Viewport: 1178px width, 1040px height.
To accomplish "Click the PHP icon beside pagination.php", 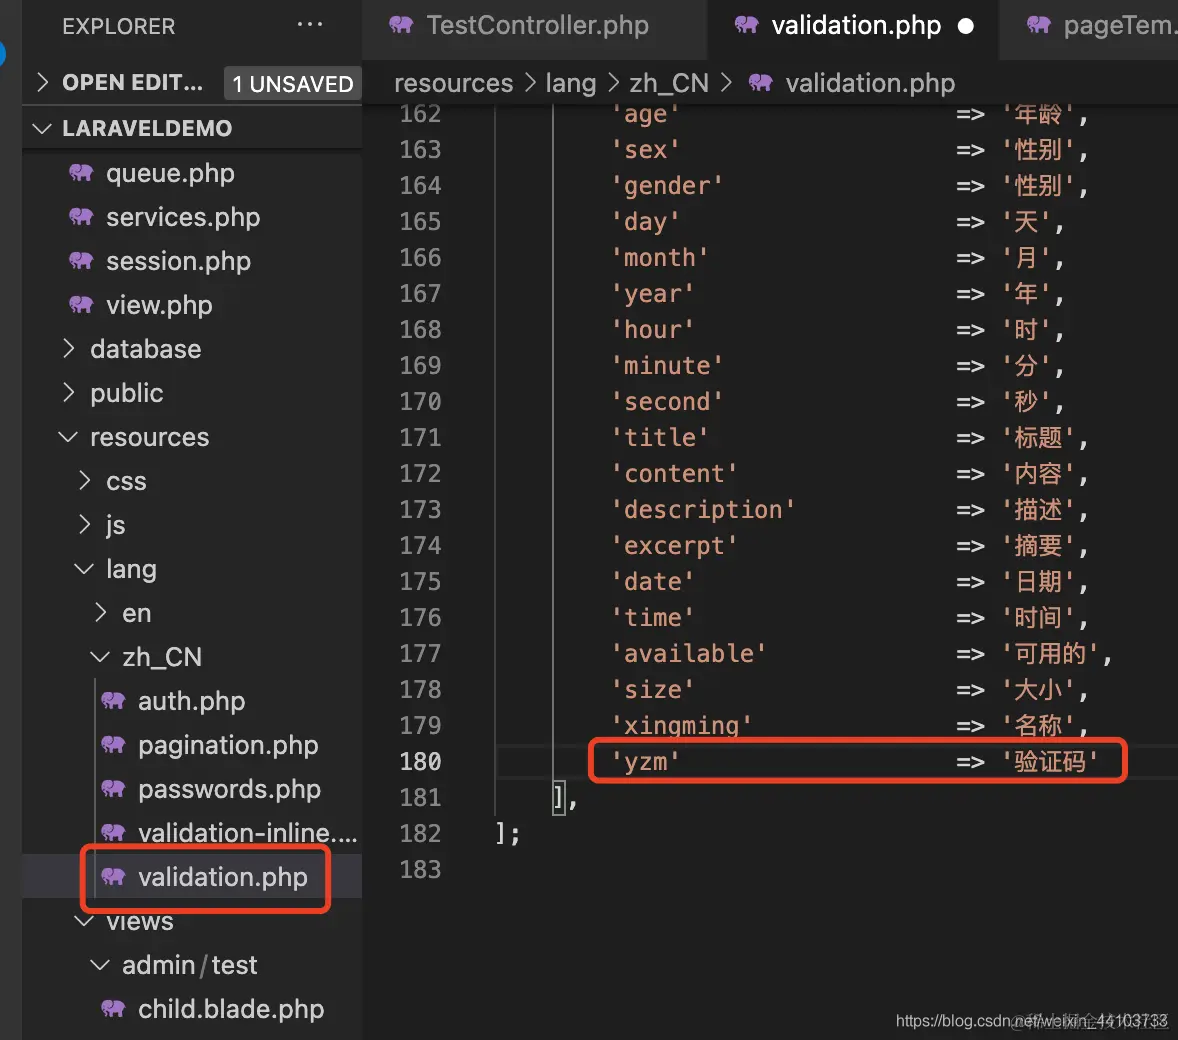I will [x=113, y=745].
